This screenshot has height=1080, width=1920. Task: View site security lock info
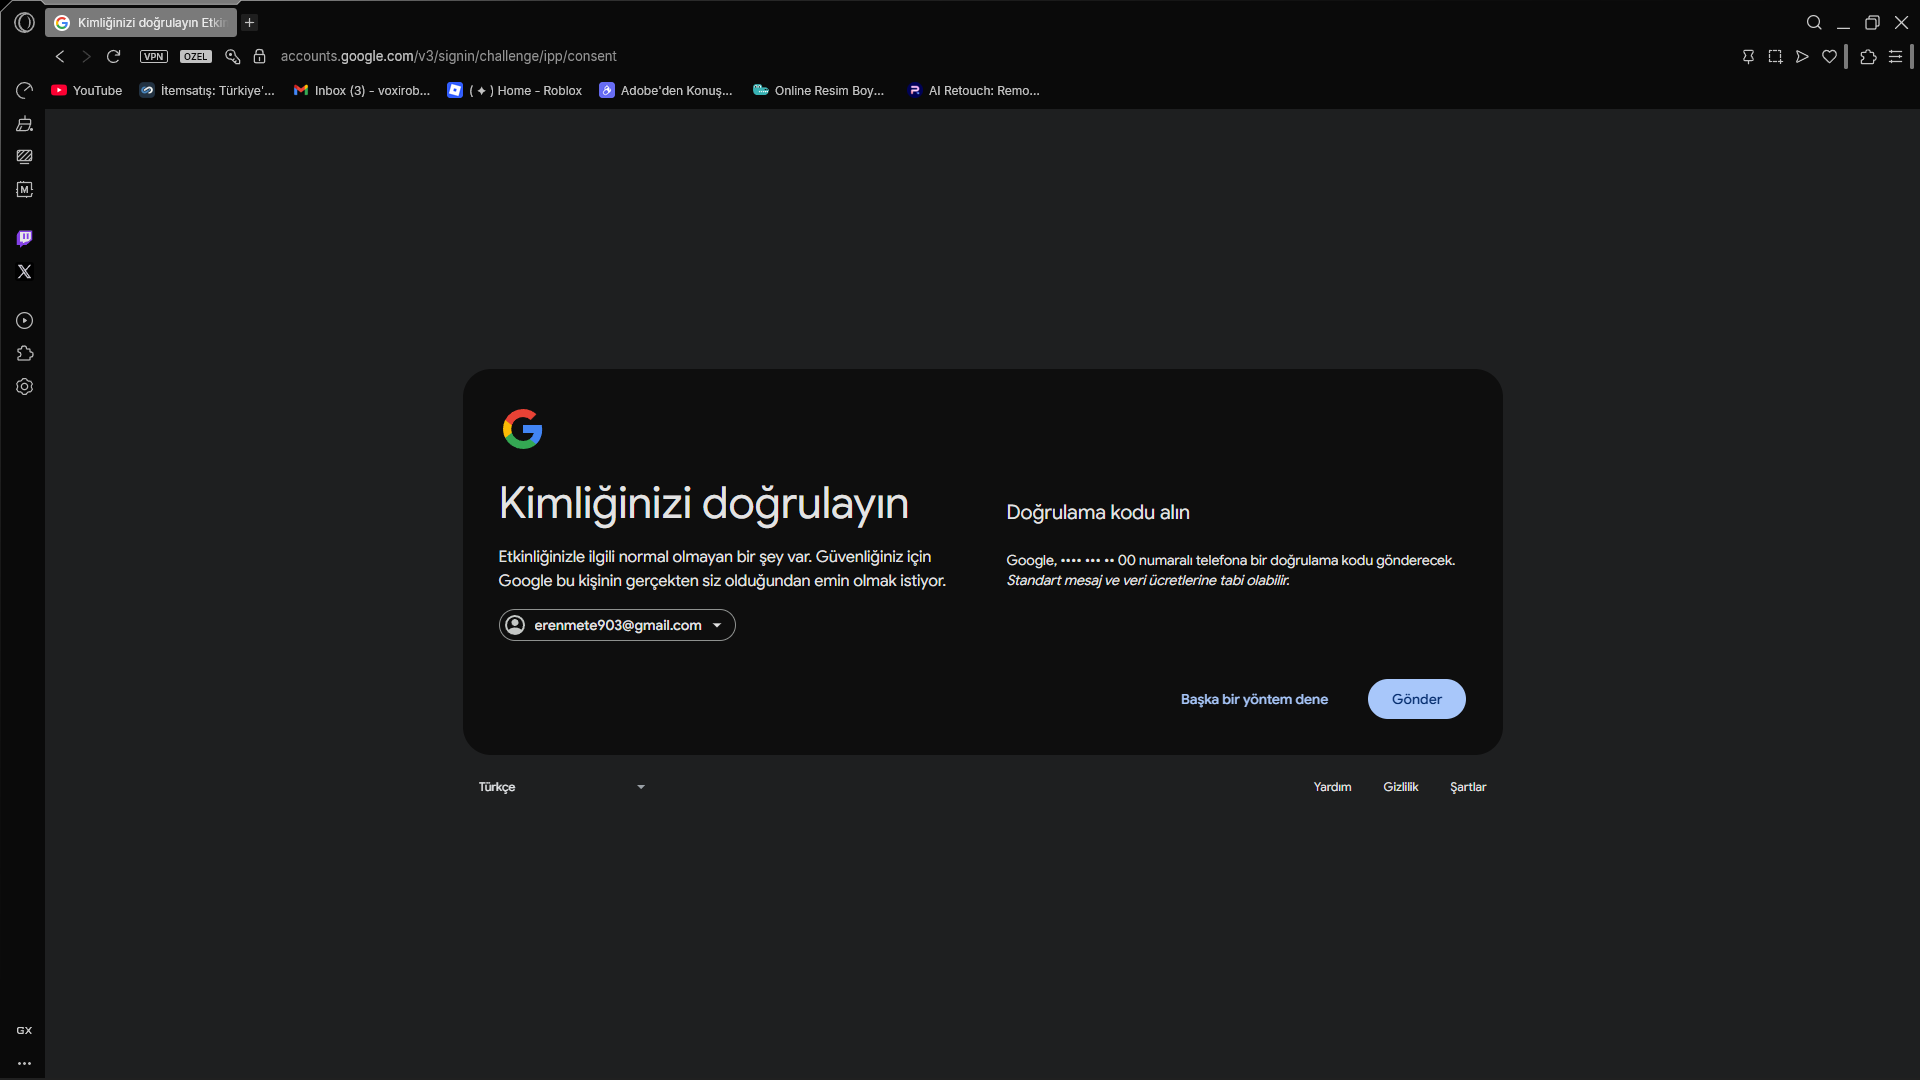tap(259, 56)
